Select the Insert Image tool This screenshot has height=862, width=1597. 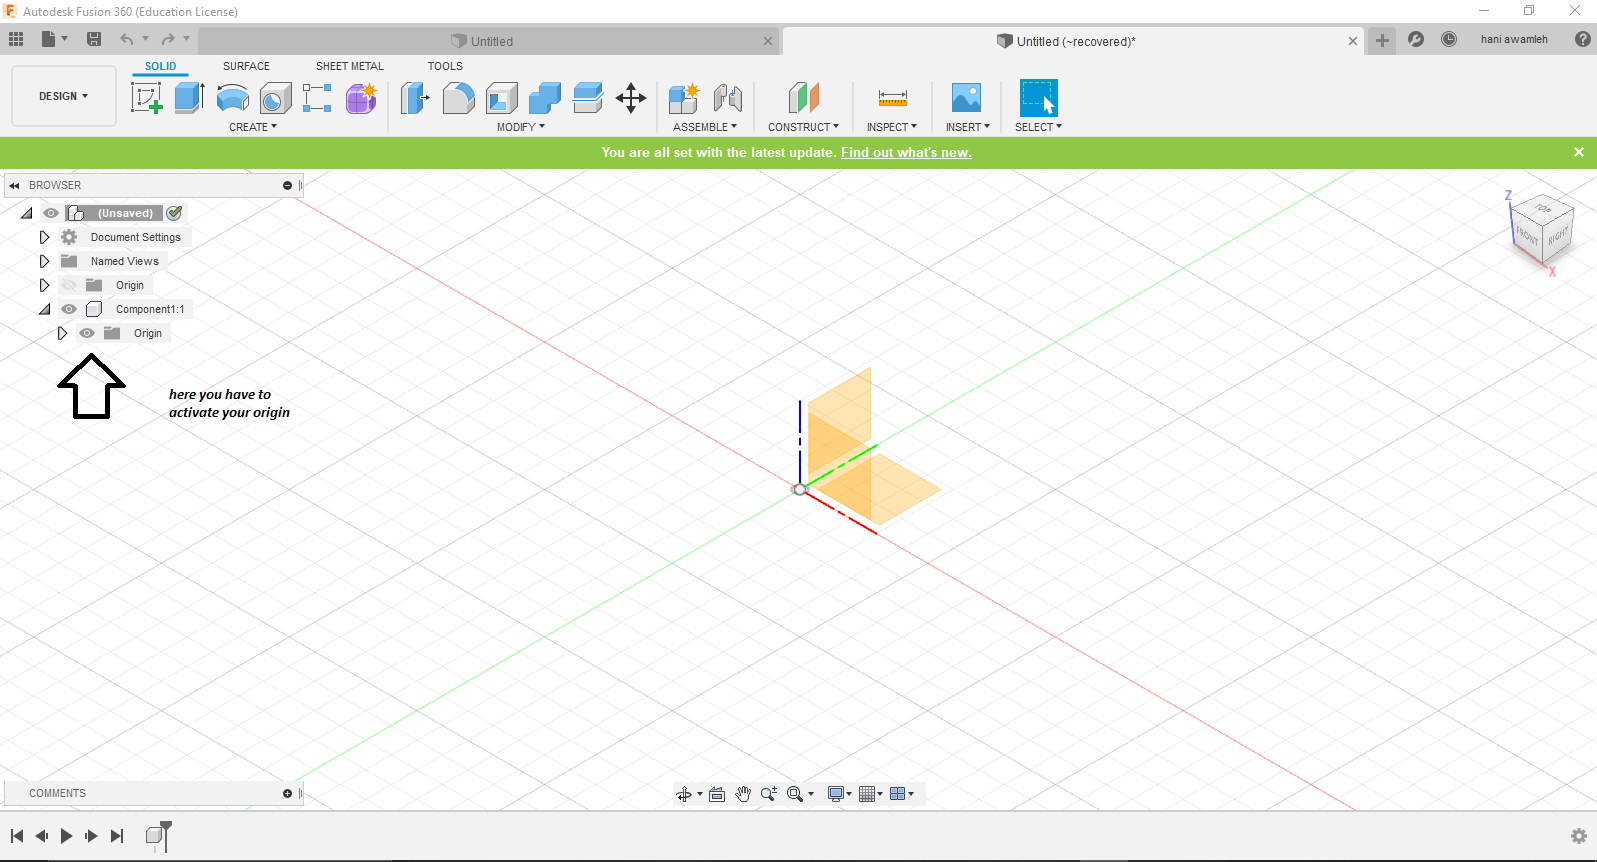[x=966, y=98]
